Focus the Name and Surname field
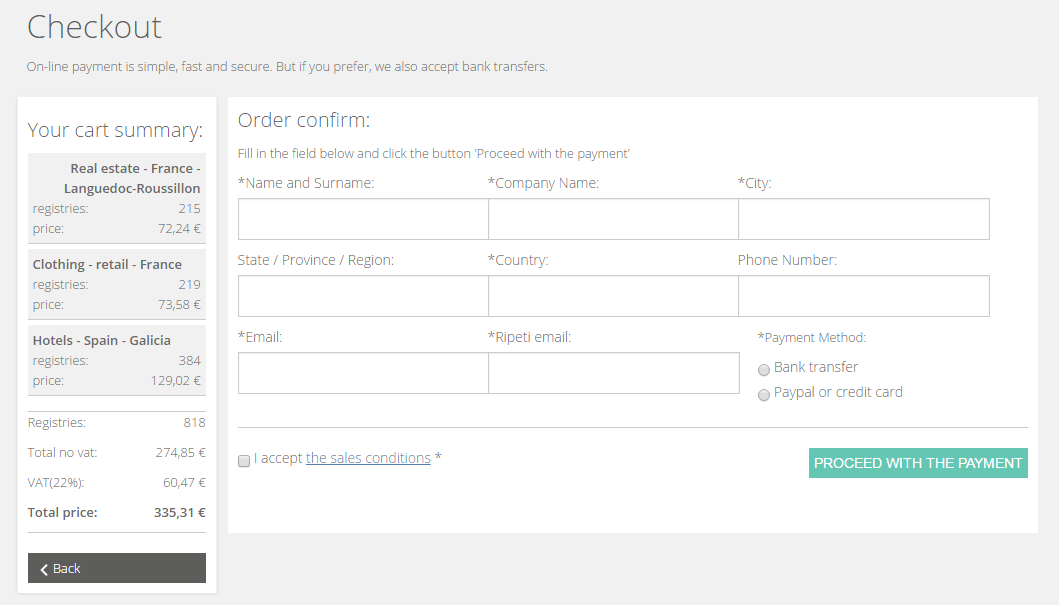Image resolution: width=1059 pixels, height=605 pixels. 363,219
